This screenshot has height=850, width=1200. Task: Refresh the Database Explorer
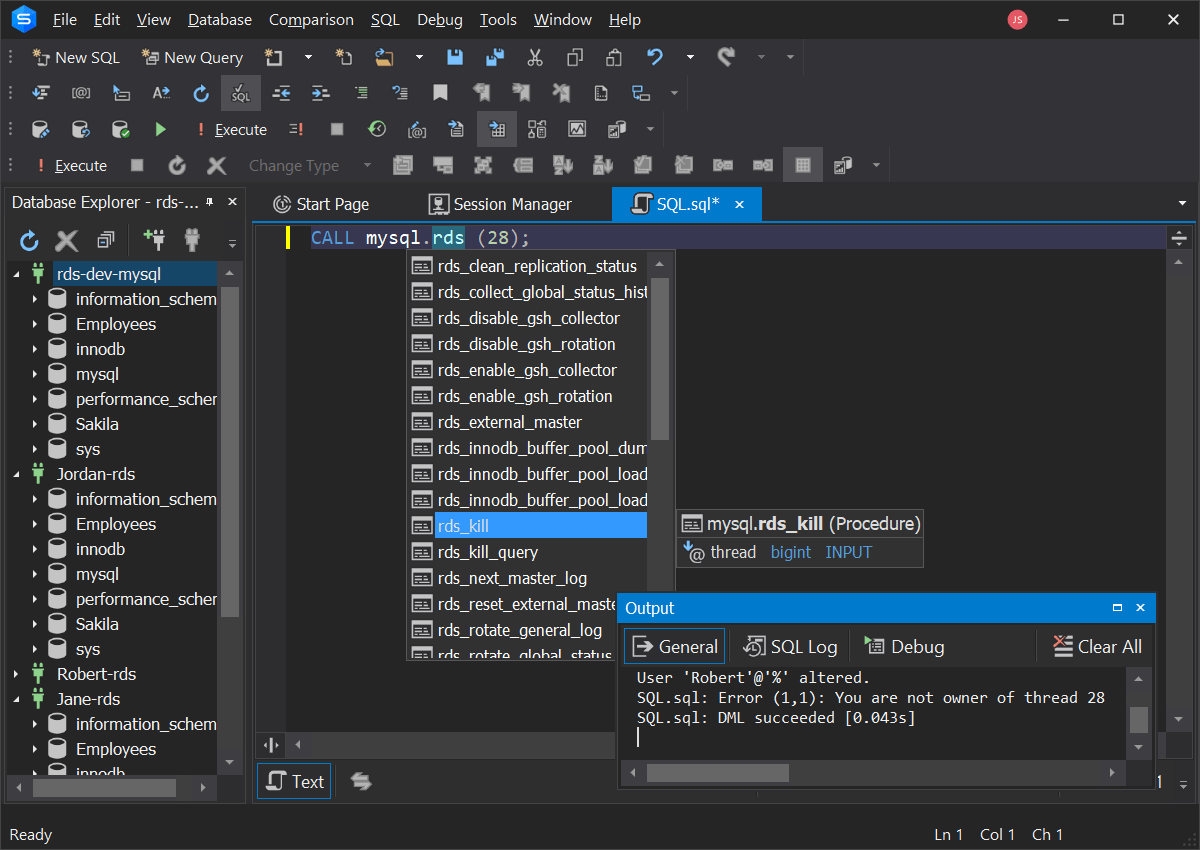(29, 240)
